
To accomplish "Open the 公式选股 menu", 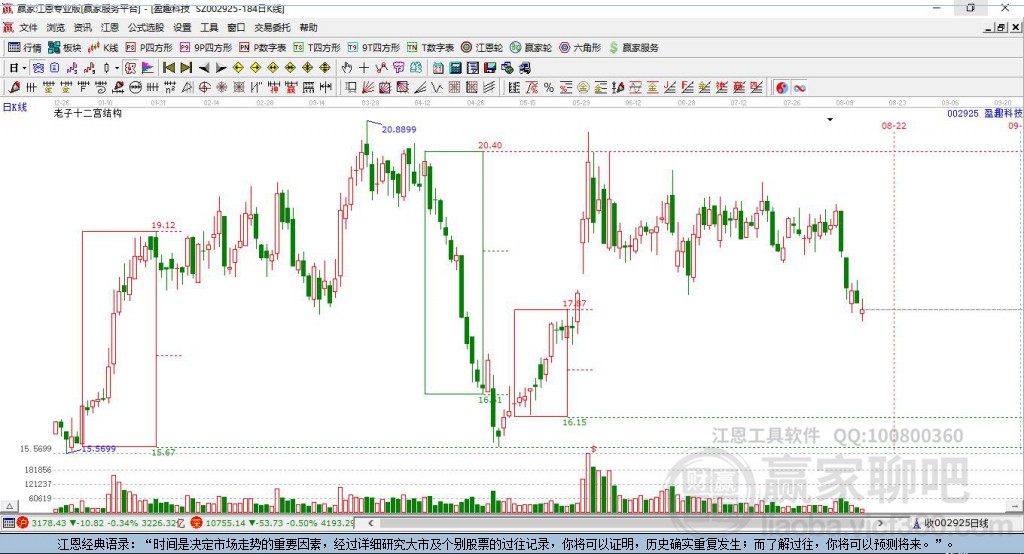I will pyautogui.click(x=146, y=27).
